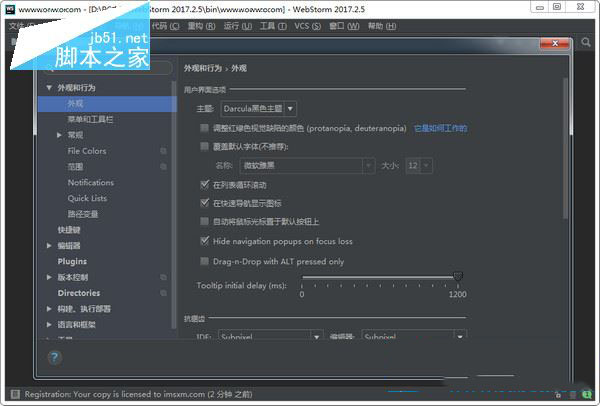Click the lock icon in status bar
This screenshot has height=406, width=600.
(x=558, y=395)
